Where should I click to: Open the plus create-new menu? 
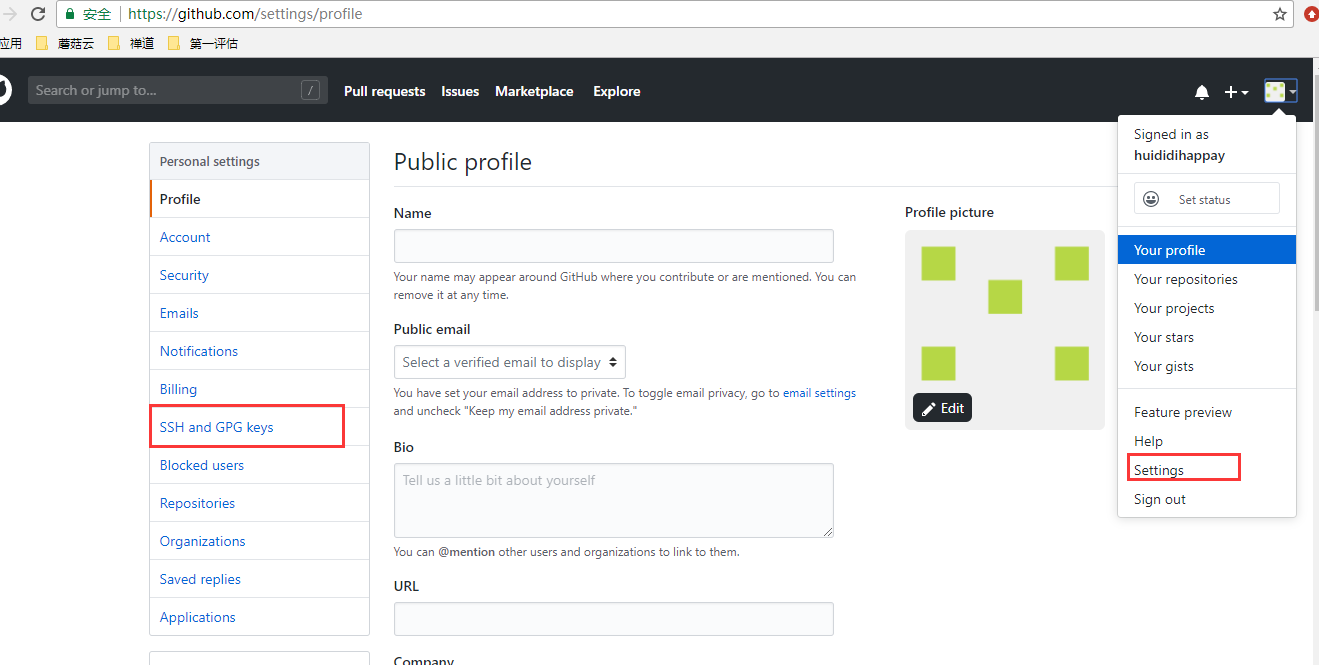click(1236, 92)
